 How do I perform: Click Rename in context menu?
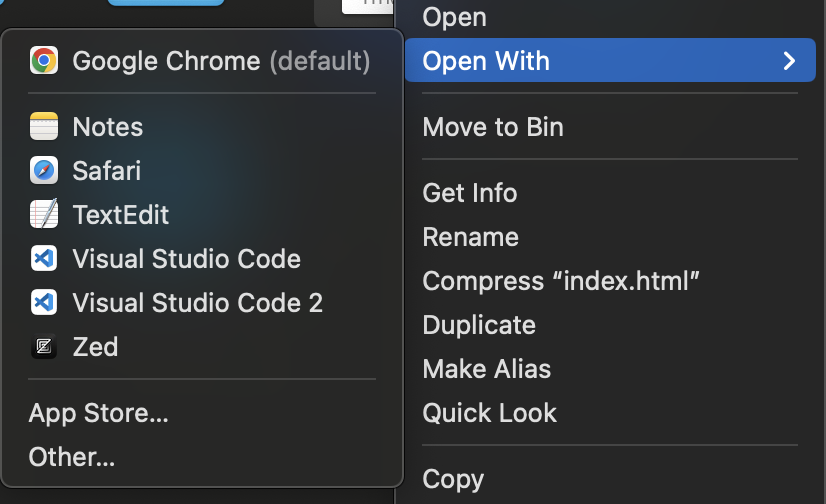click(x=610, y=237)
